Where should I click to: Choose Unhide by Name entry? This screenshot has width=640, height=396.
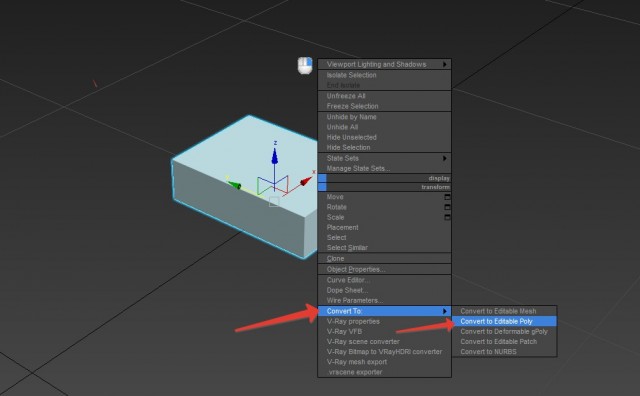click(x=384, y=117)
